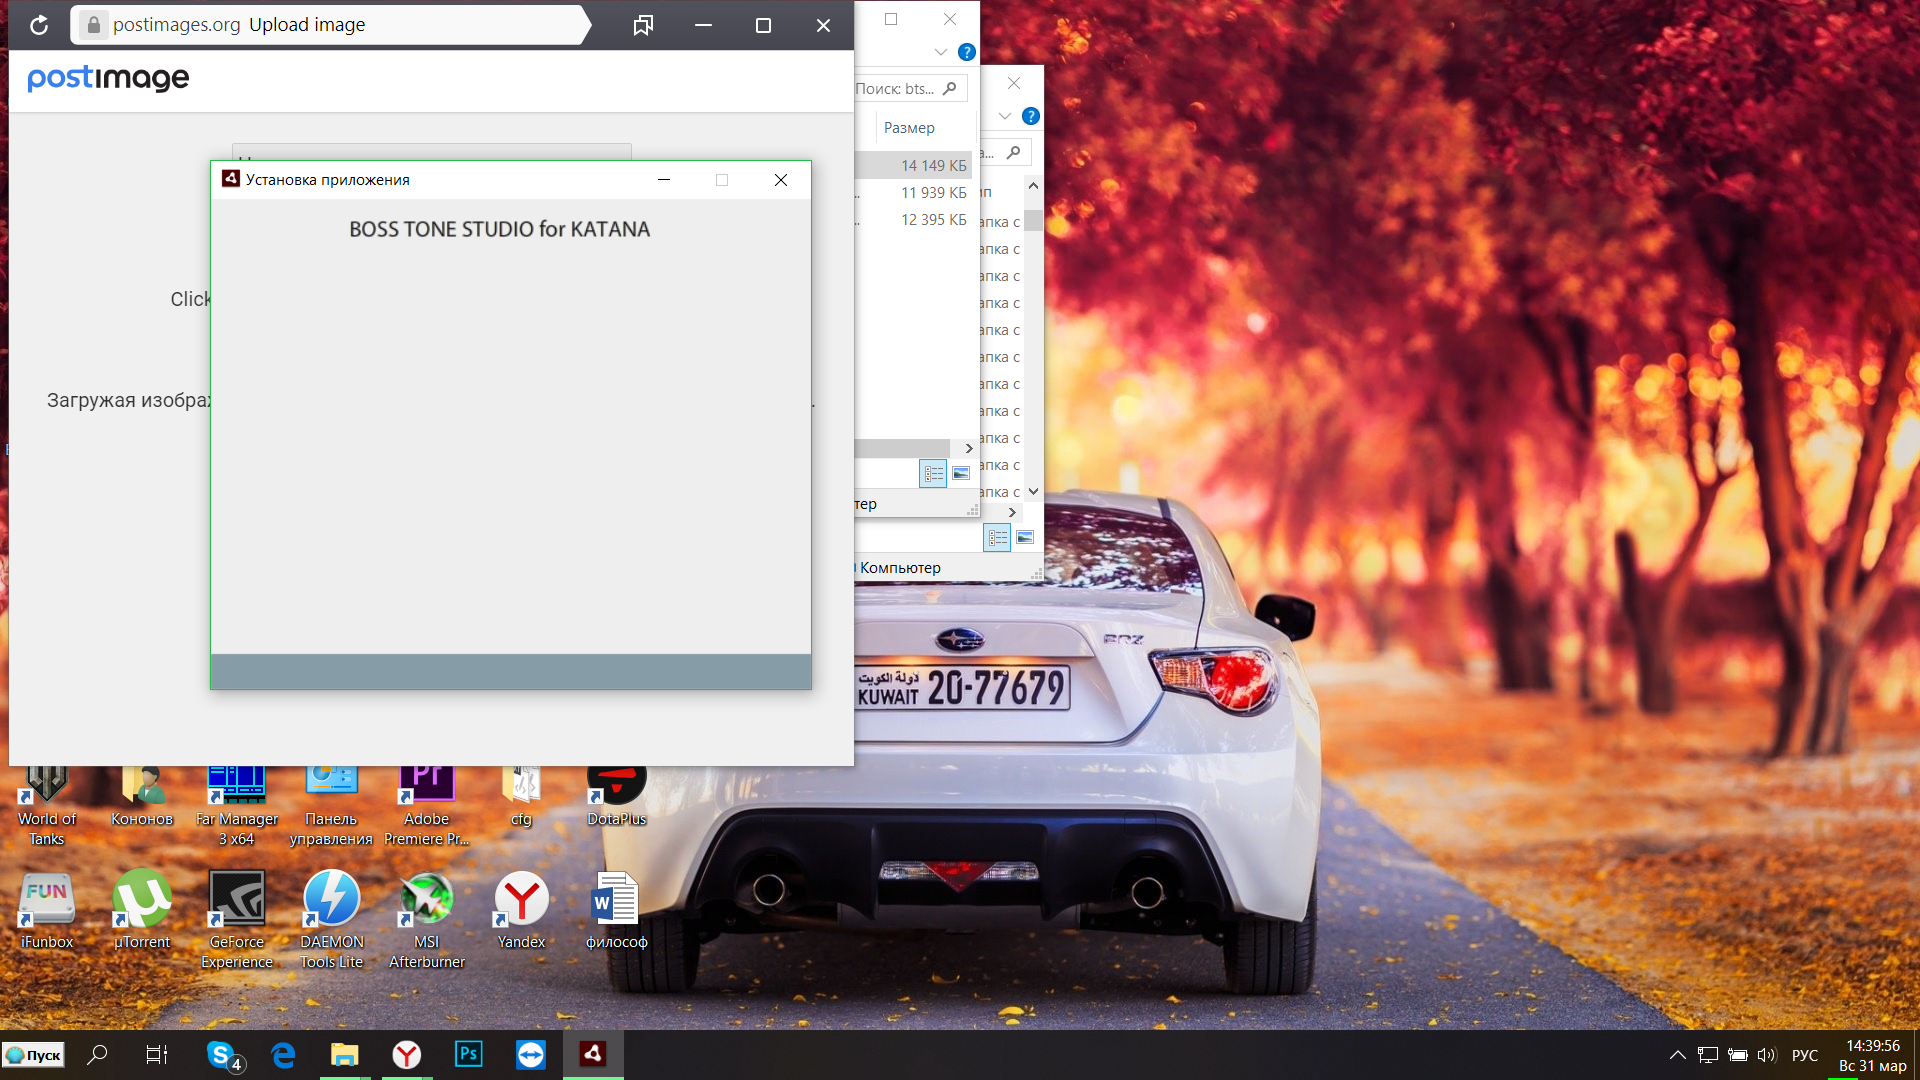The width and height of the screenshot is (1920, 1080).
Task: Click the postimage logo
Action: 108,78
